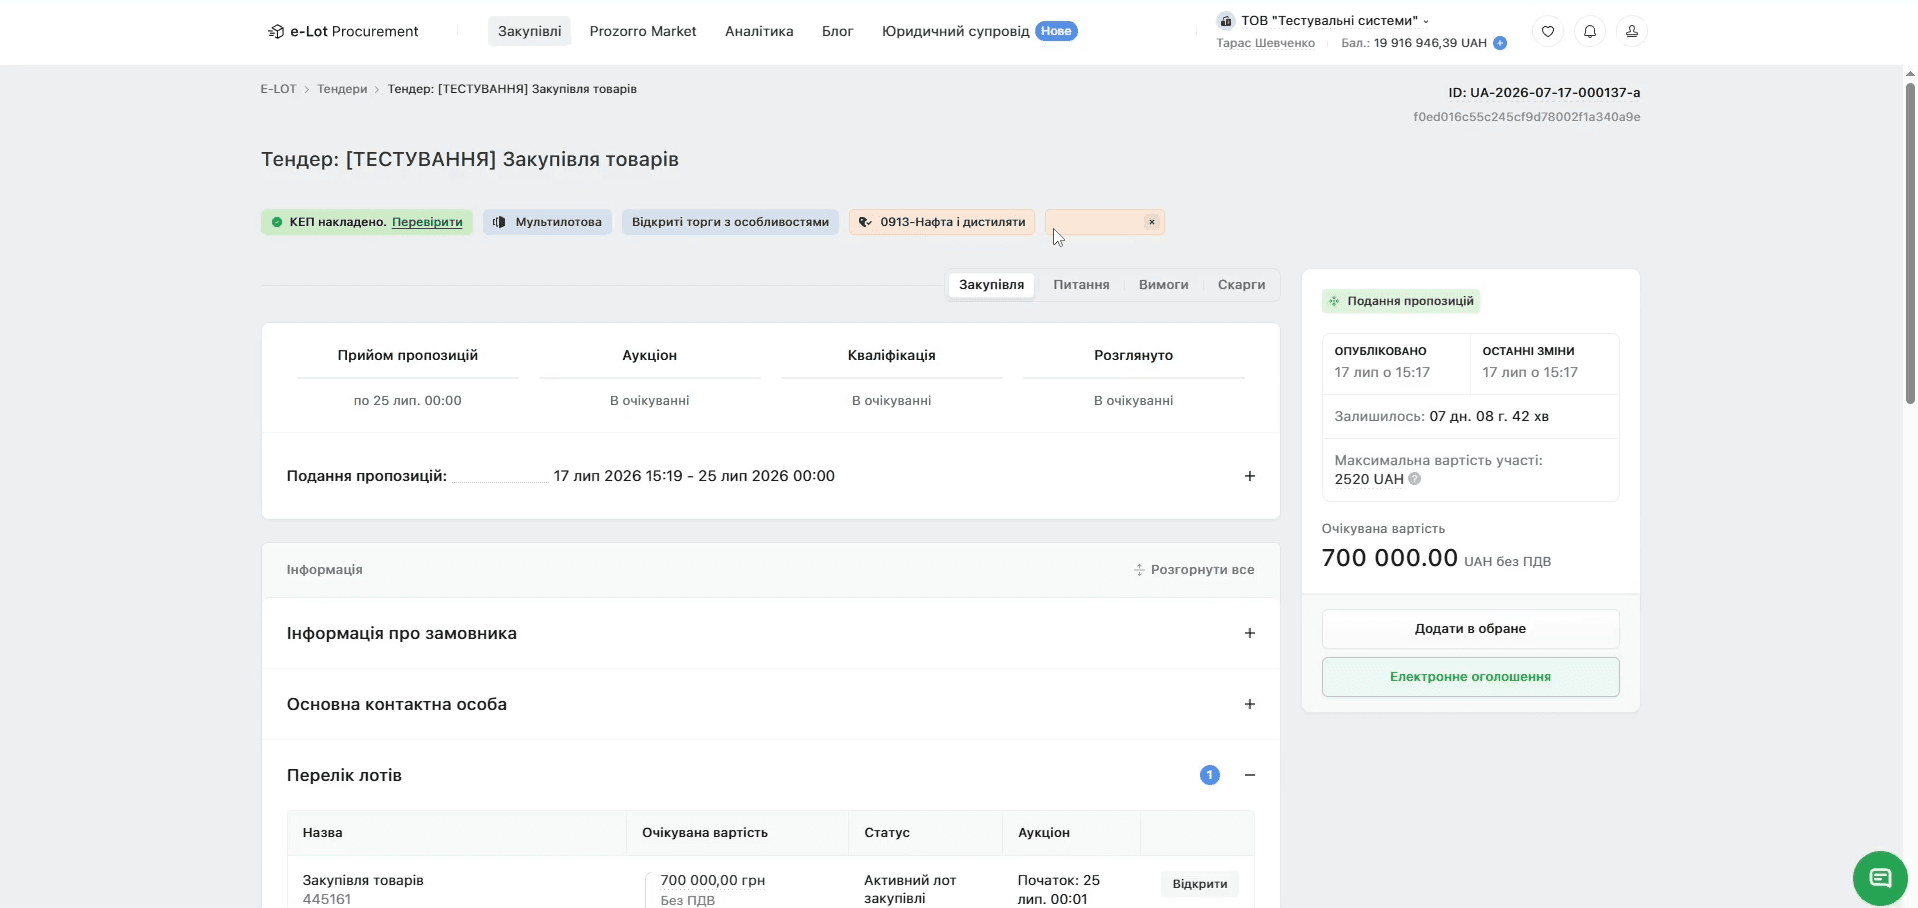Collapse the Перелік лотів section

pyautogui.click(x=1250, y=775)
